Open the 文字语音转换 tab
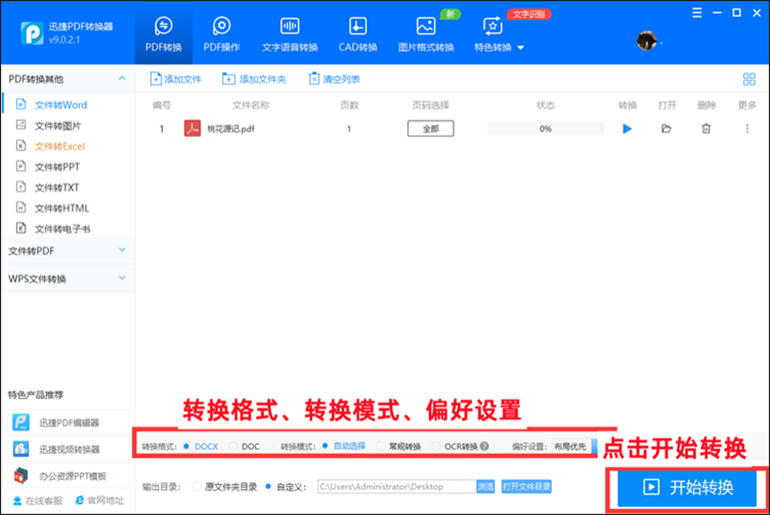The image size is (770, 515). (290, 34)
